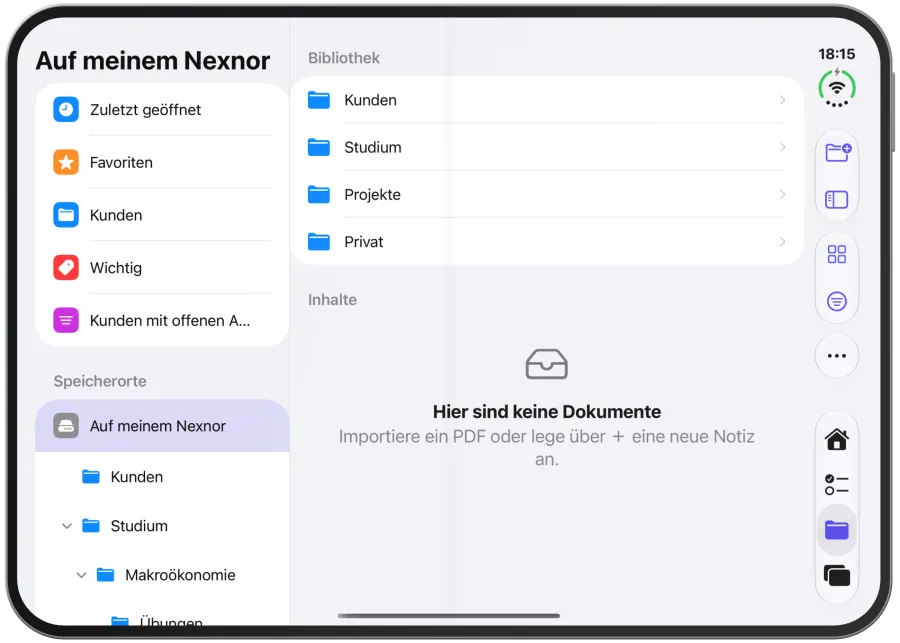Open Kunden mit offenen A... smart list
The height and width of the screenshot is (643, 900).
[x=162, y=320]
